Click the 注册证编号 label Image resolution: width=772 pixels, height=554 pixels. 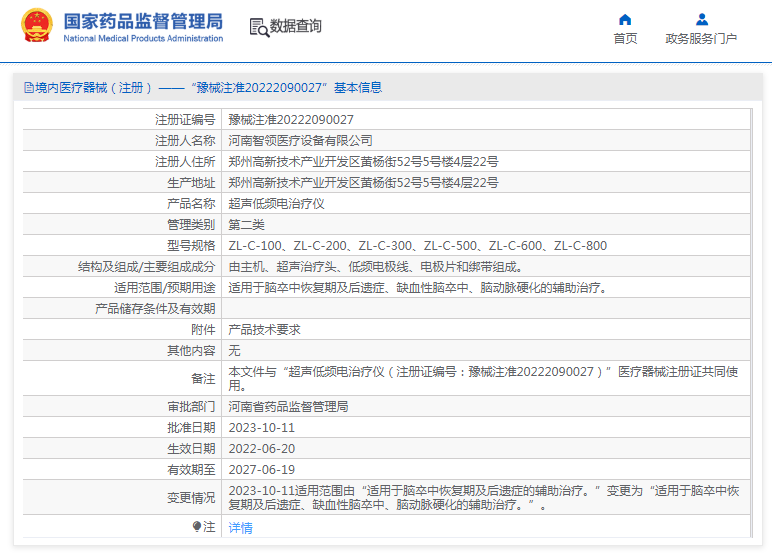(185, 120)
